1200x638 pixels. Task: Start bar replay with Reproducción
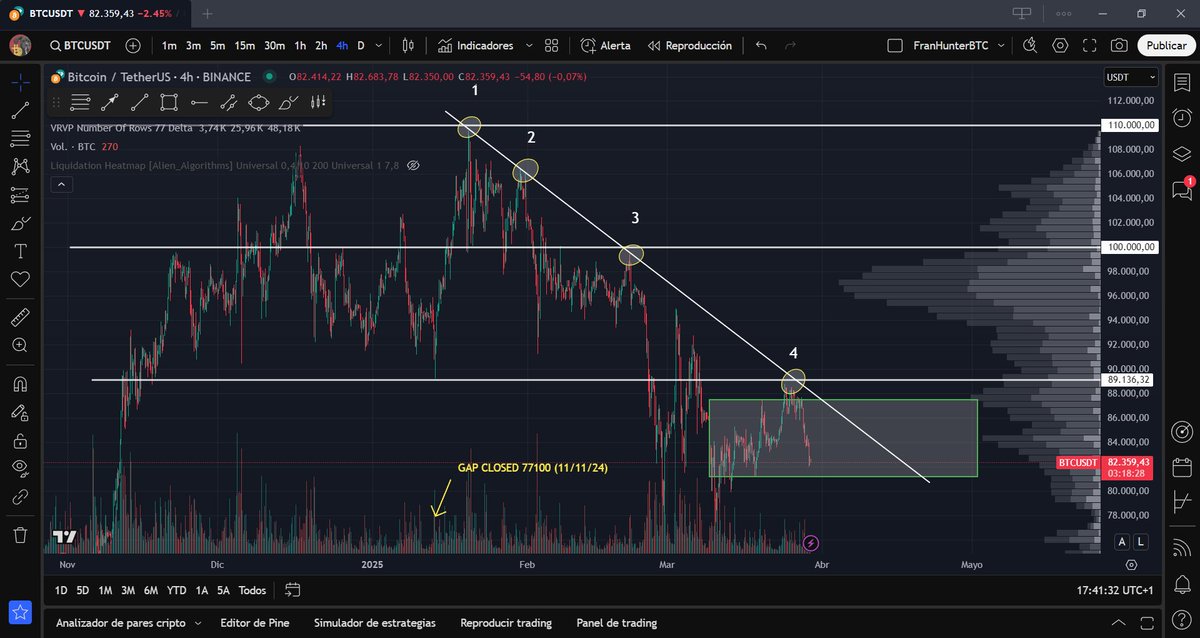click(x=689, y=45)
